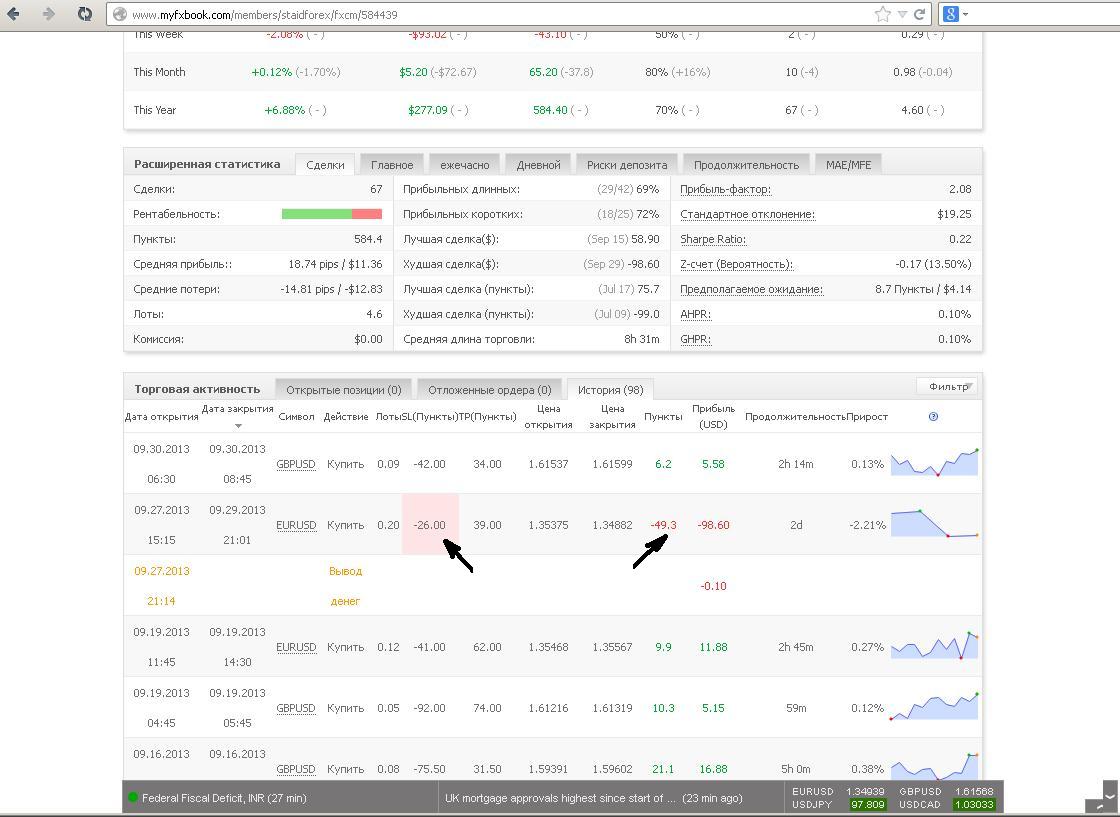Open the Стандартное отклонение definition link
The image size is (1120, 817).
coord(747,214)
